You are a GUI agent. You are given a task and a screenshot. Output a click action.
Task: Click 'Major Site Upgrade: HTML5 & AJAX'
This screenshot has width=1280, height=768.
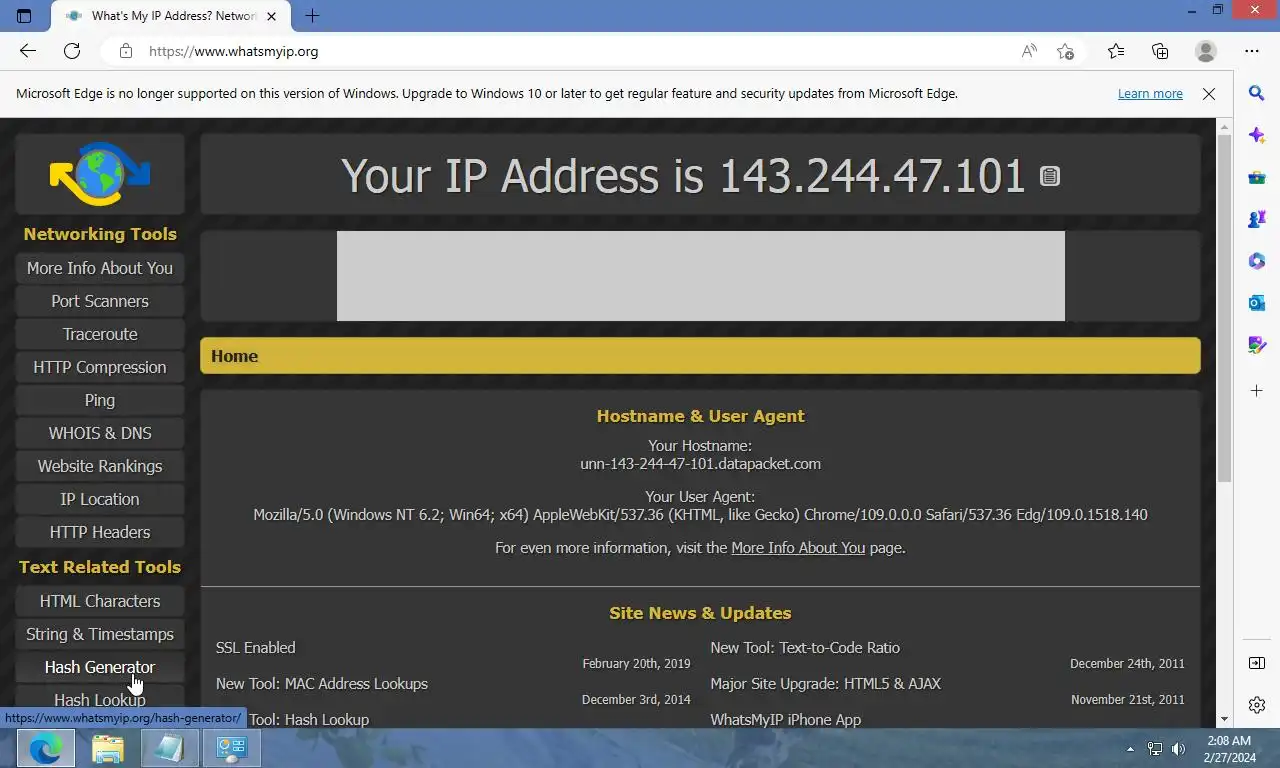pos(826,684)
